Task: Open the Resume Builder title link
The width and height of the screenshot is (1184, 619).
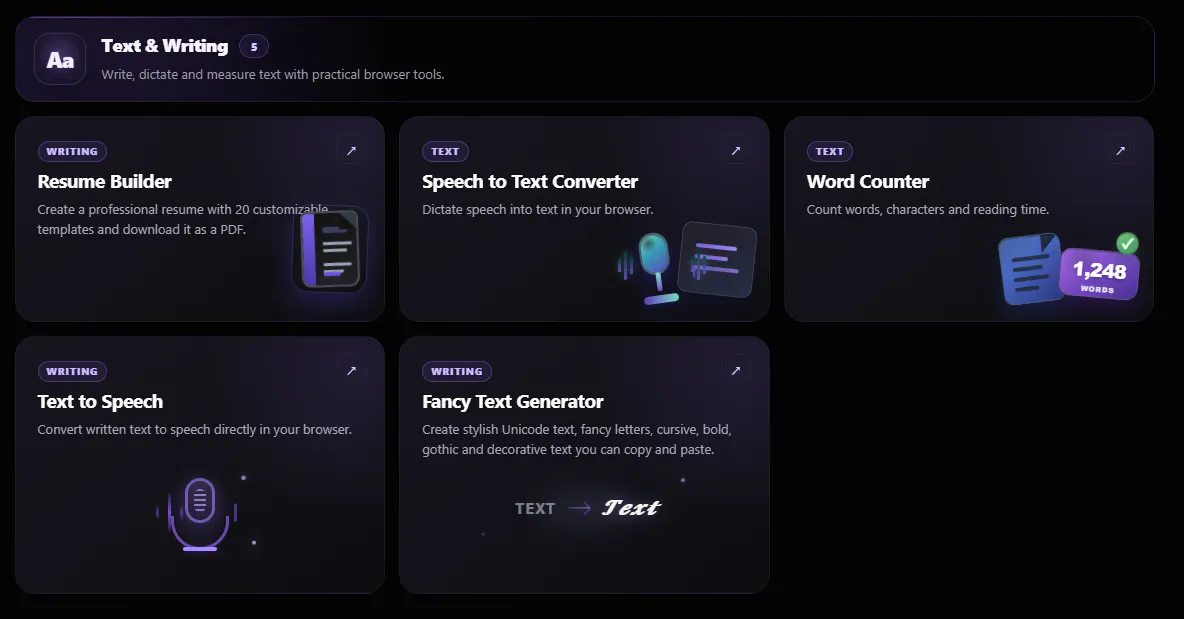Action: [x=105, y=182]
